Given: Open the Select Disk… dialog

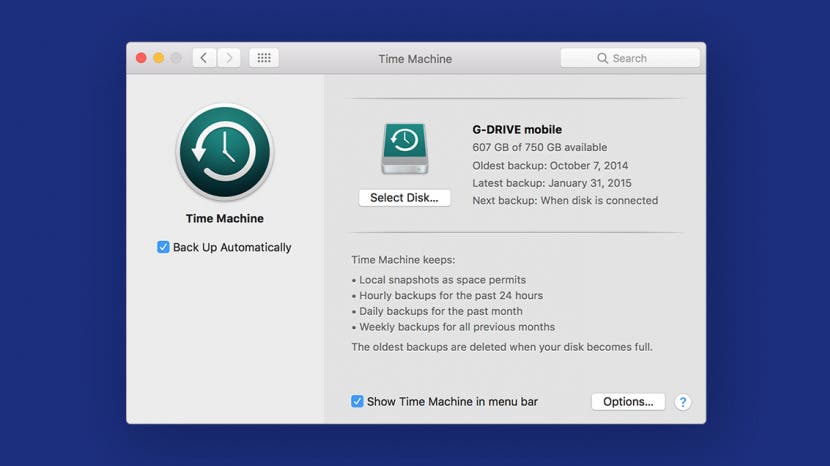Looking at the screenshot, I should point(404,198).
